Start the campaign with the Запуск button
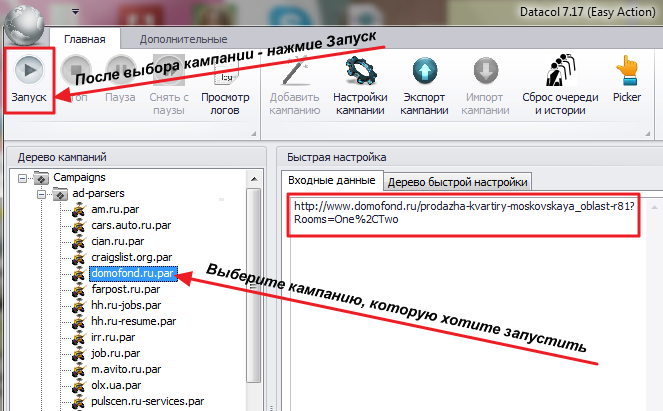Viewport: 663px width, 411px height. coord(29,80)
